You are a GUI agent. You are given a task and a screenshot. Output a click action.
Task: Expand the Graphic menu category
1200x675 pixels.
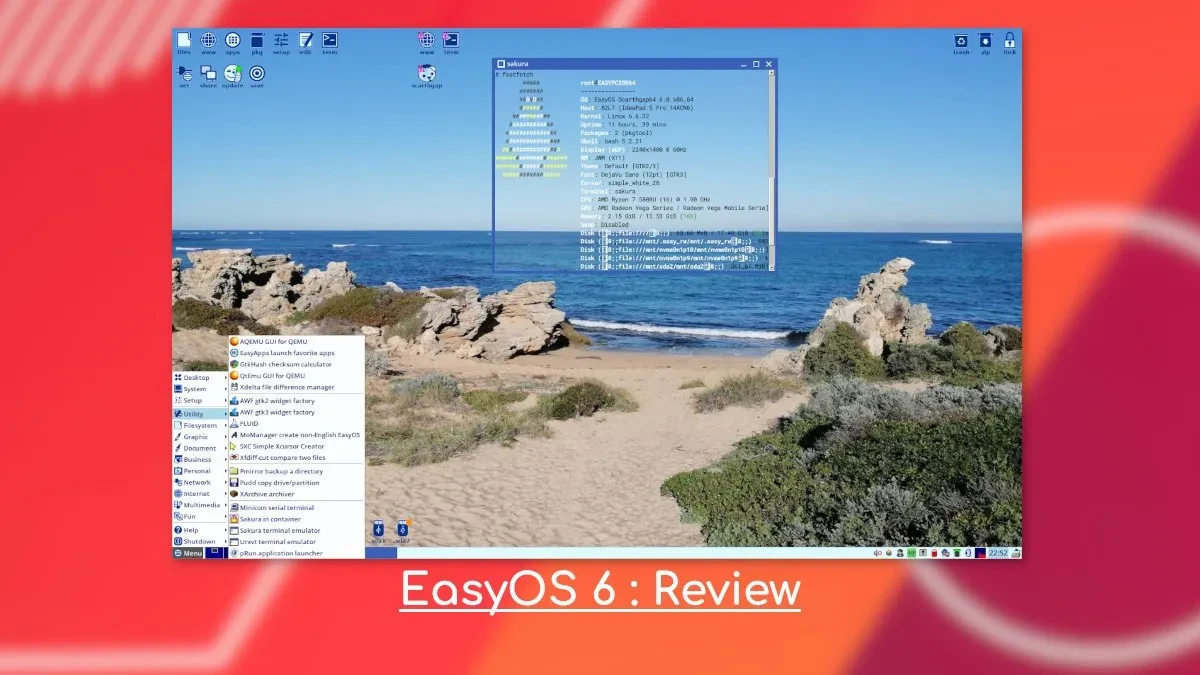tap(200, 436)
